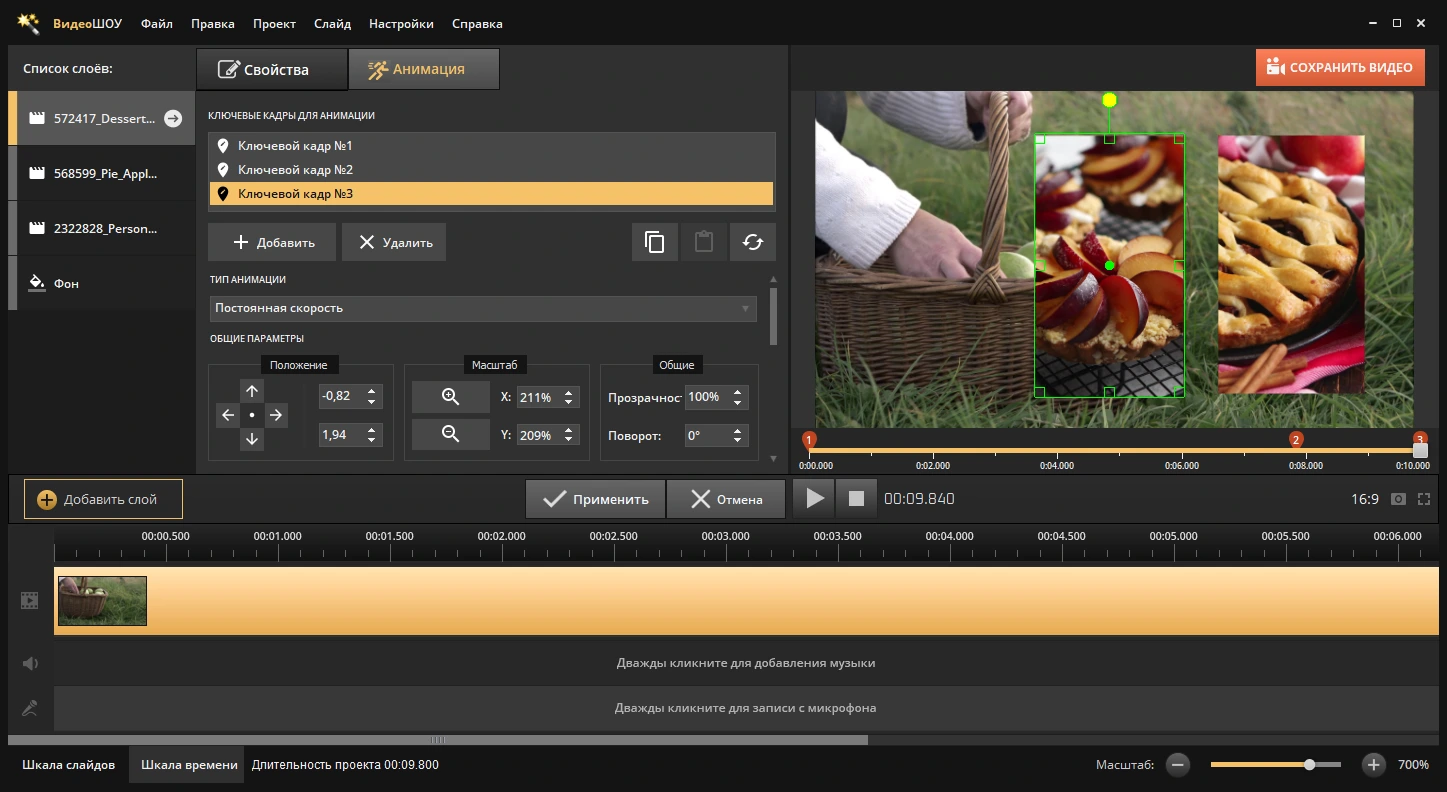Click the Добавить keyframe button
The image size is (1447, 792).
click(x=272, y=242)
